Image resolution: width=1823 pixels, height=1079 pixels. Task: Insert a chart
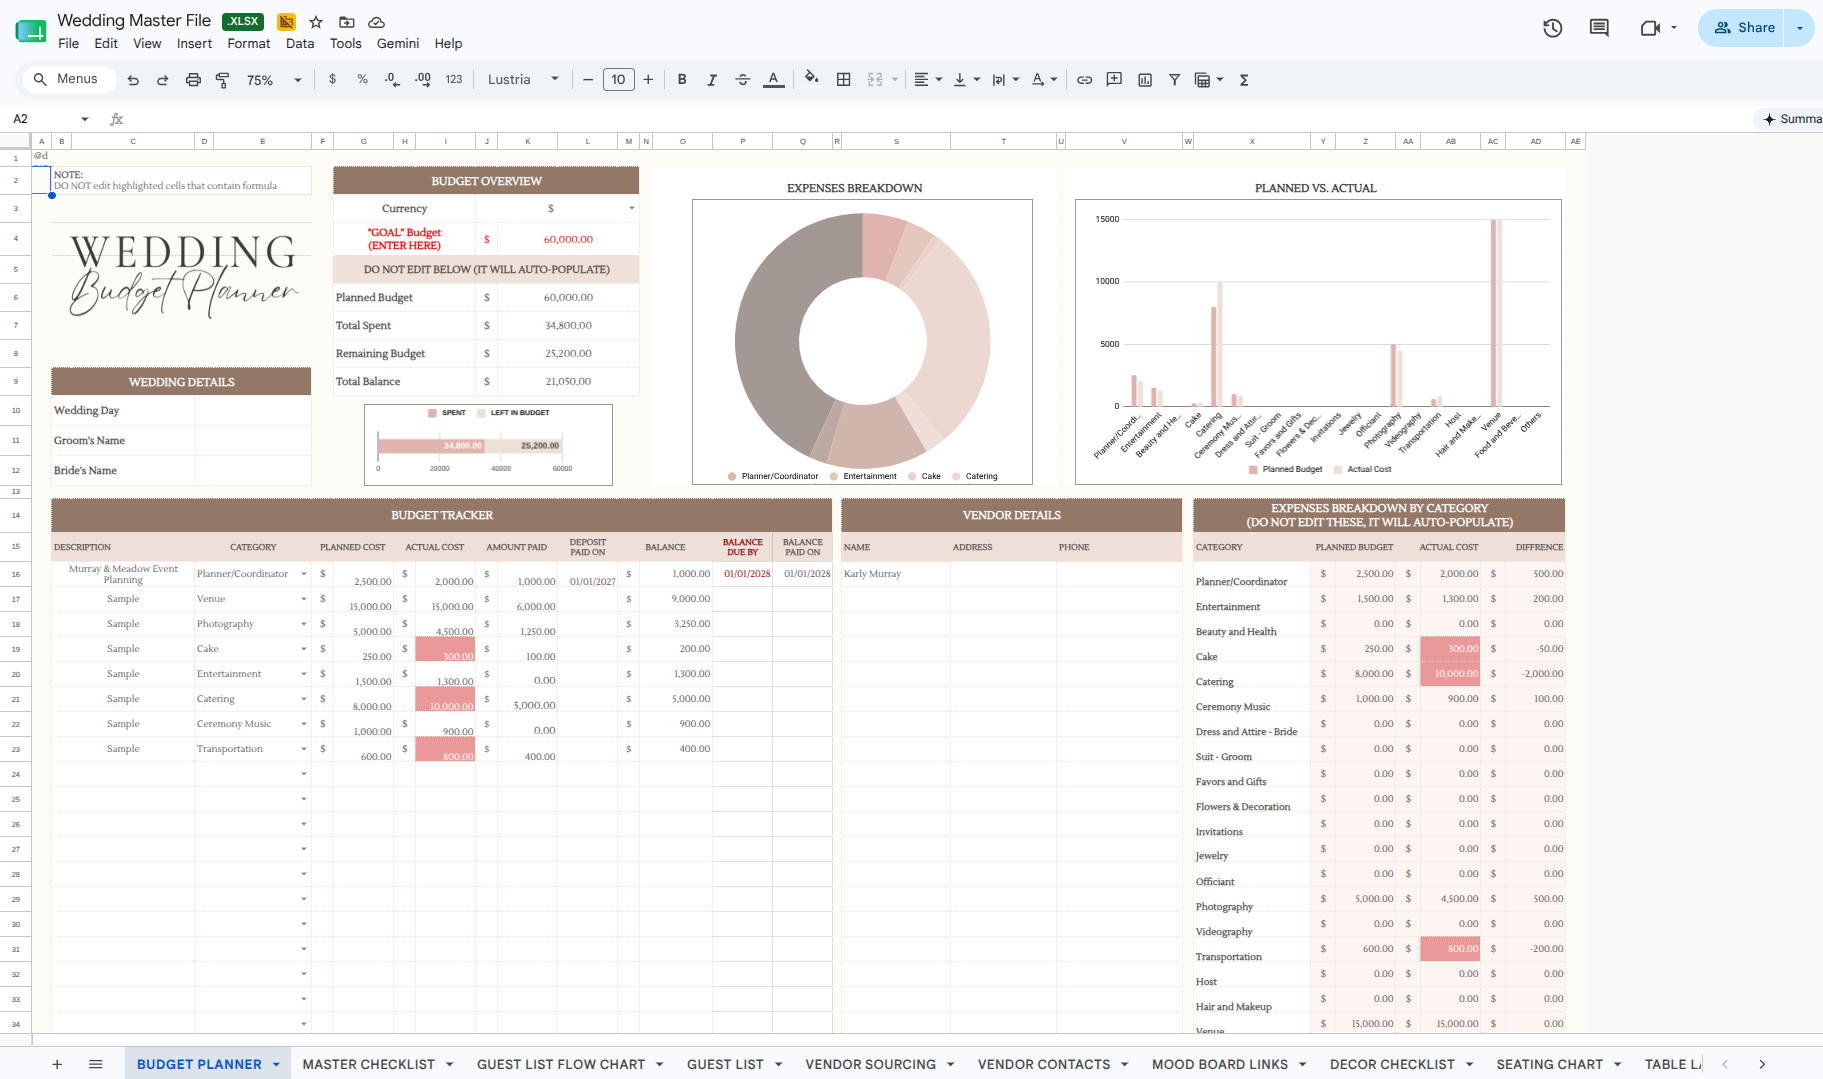[x=1145, y=80]
